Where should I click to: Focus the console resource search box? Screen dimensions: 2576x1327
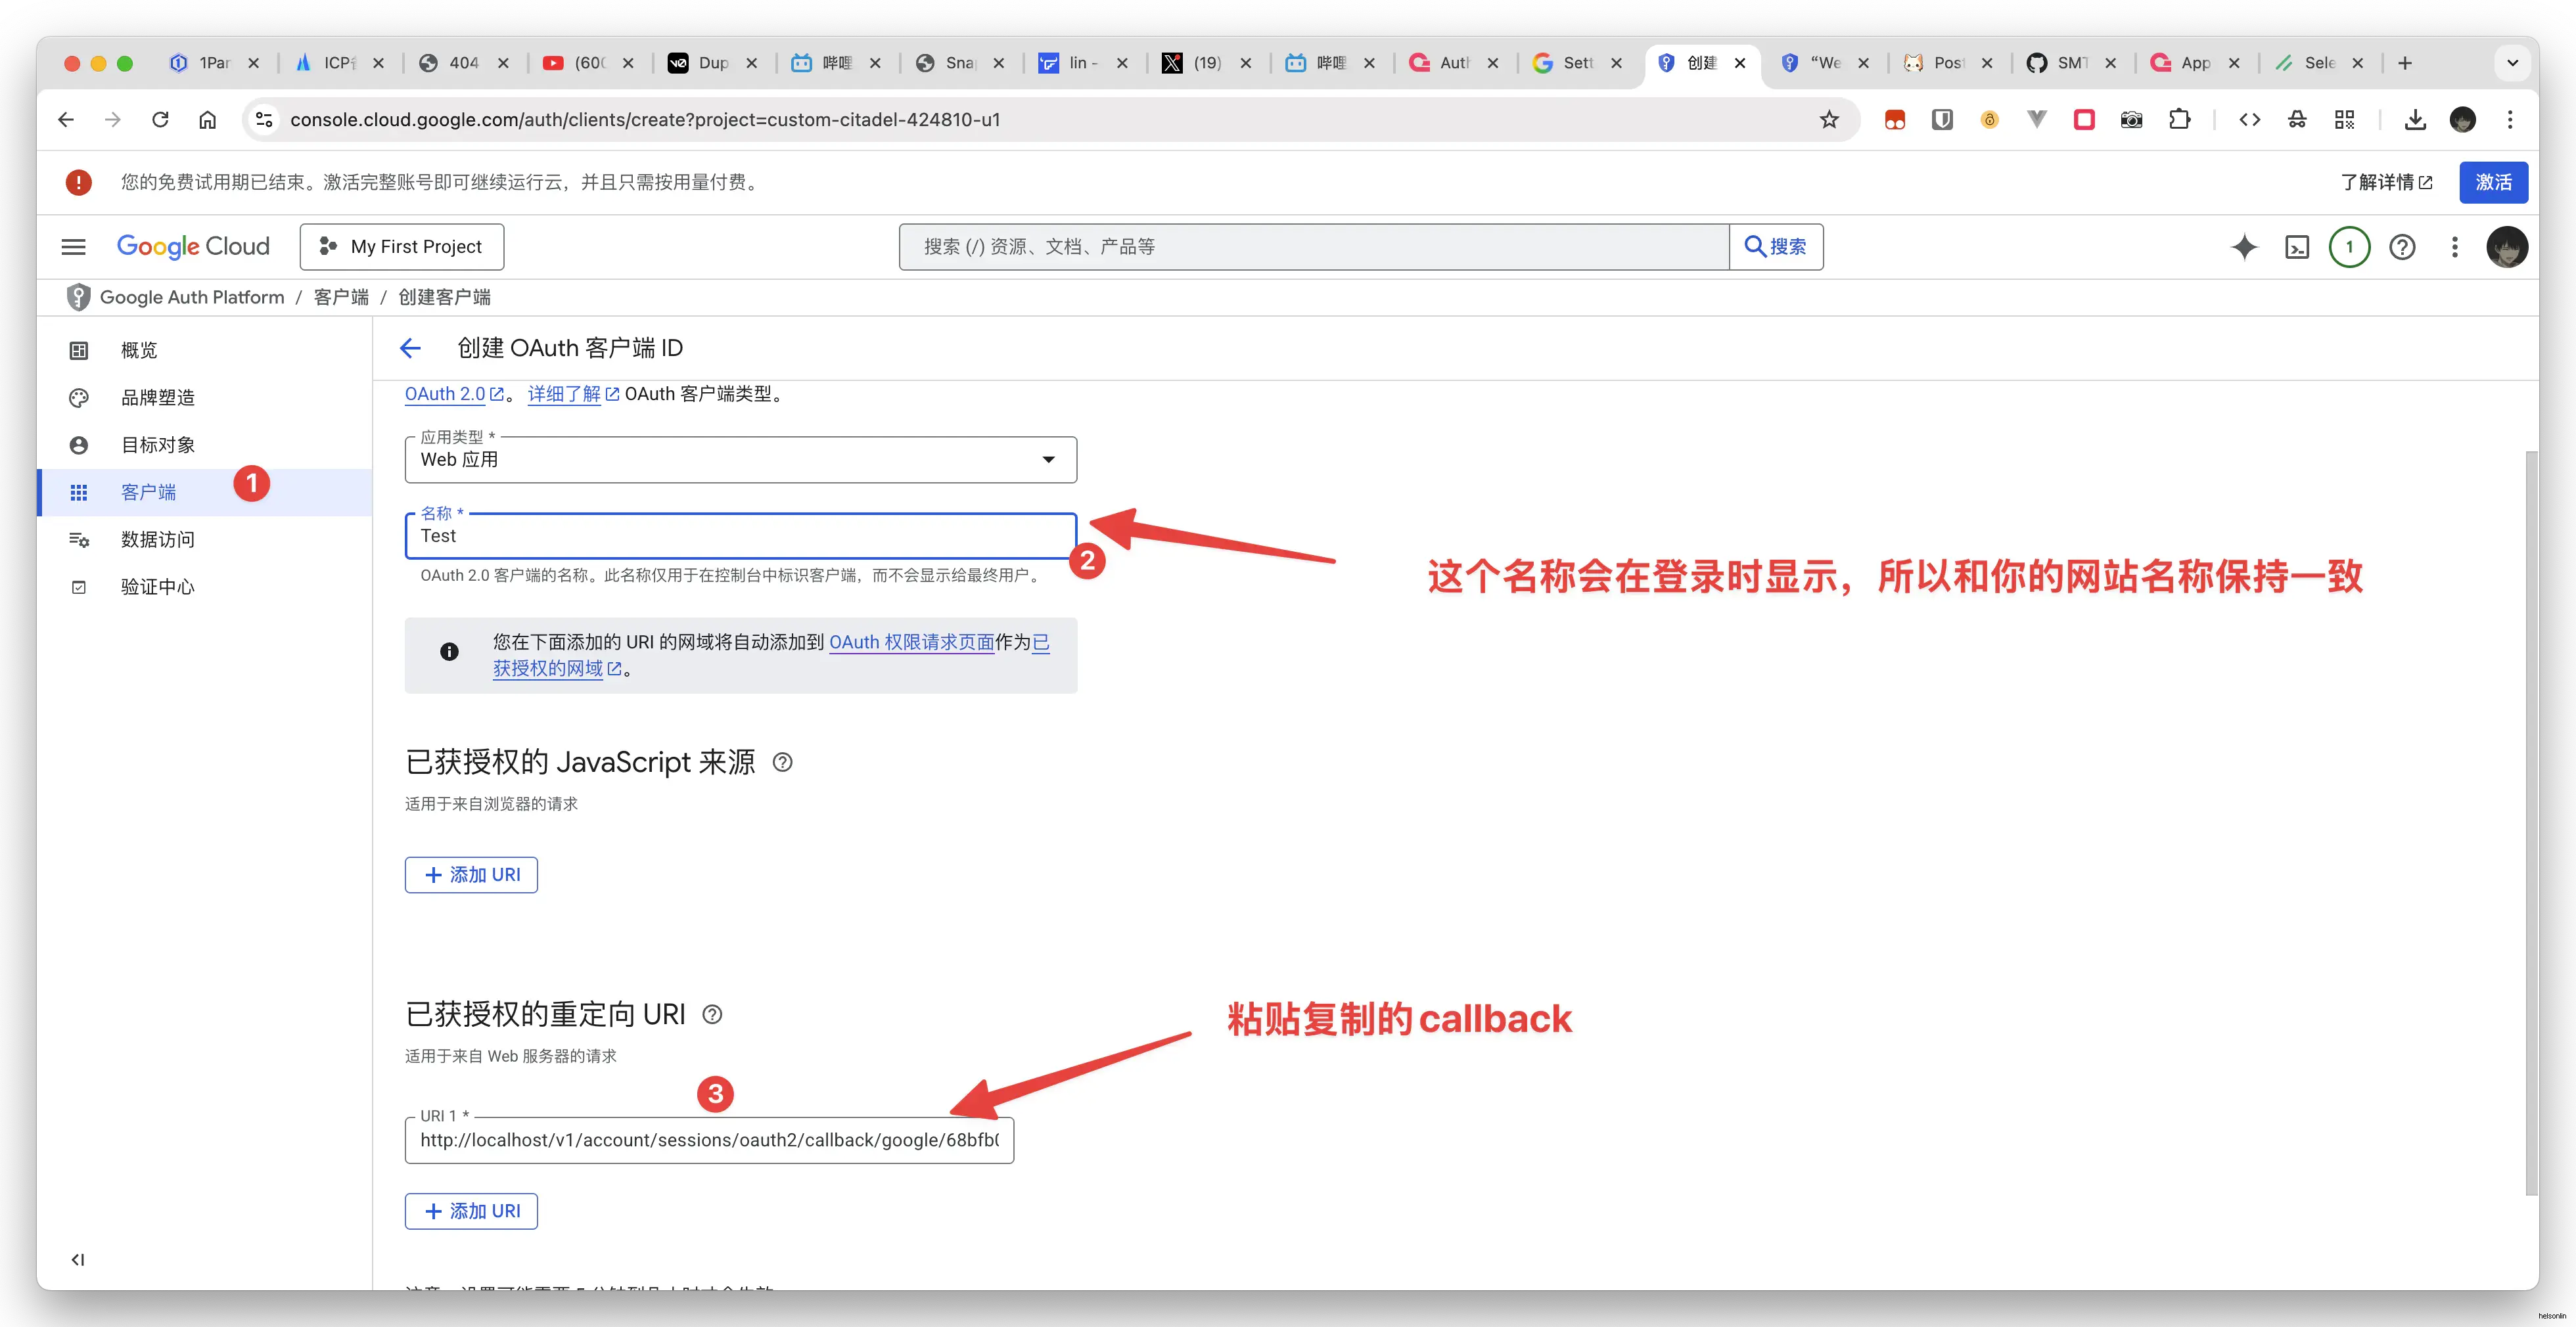(1314, 247)
